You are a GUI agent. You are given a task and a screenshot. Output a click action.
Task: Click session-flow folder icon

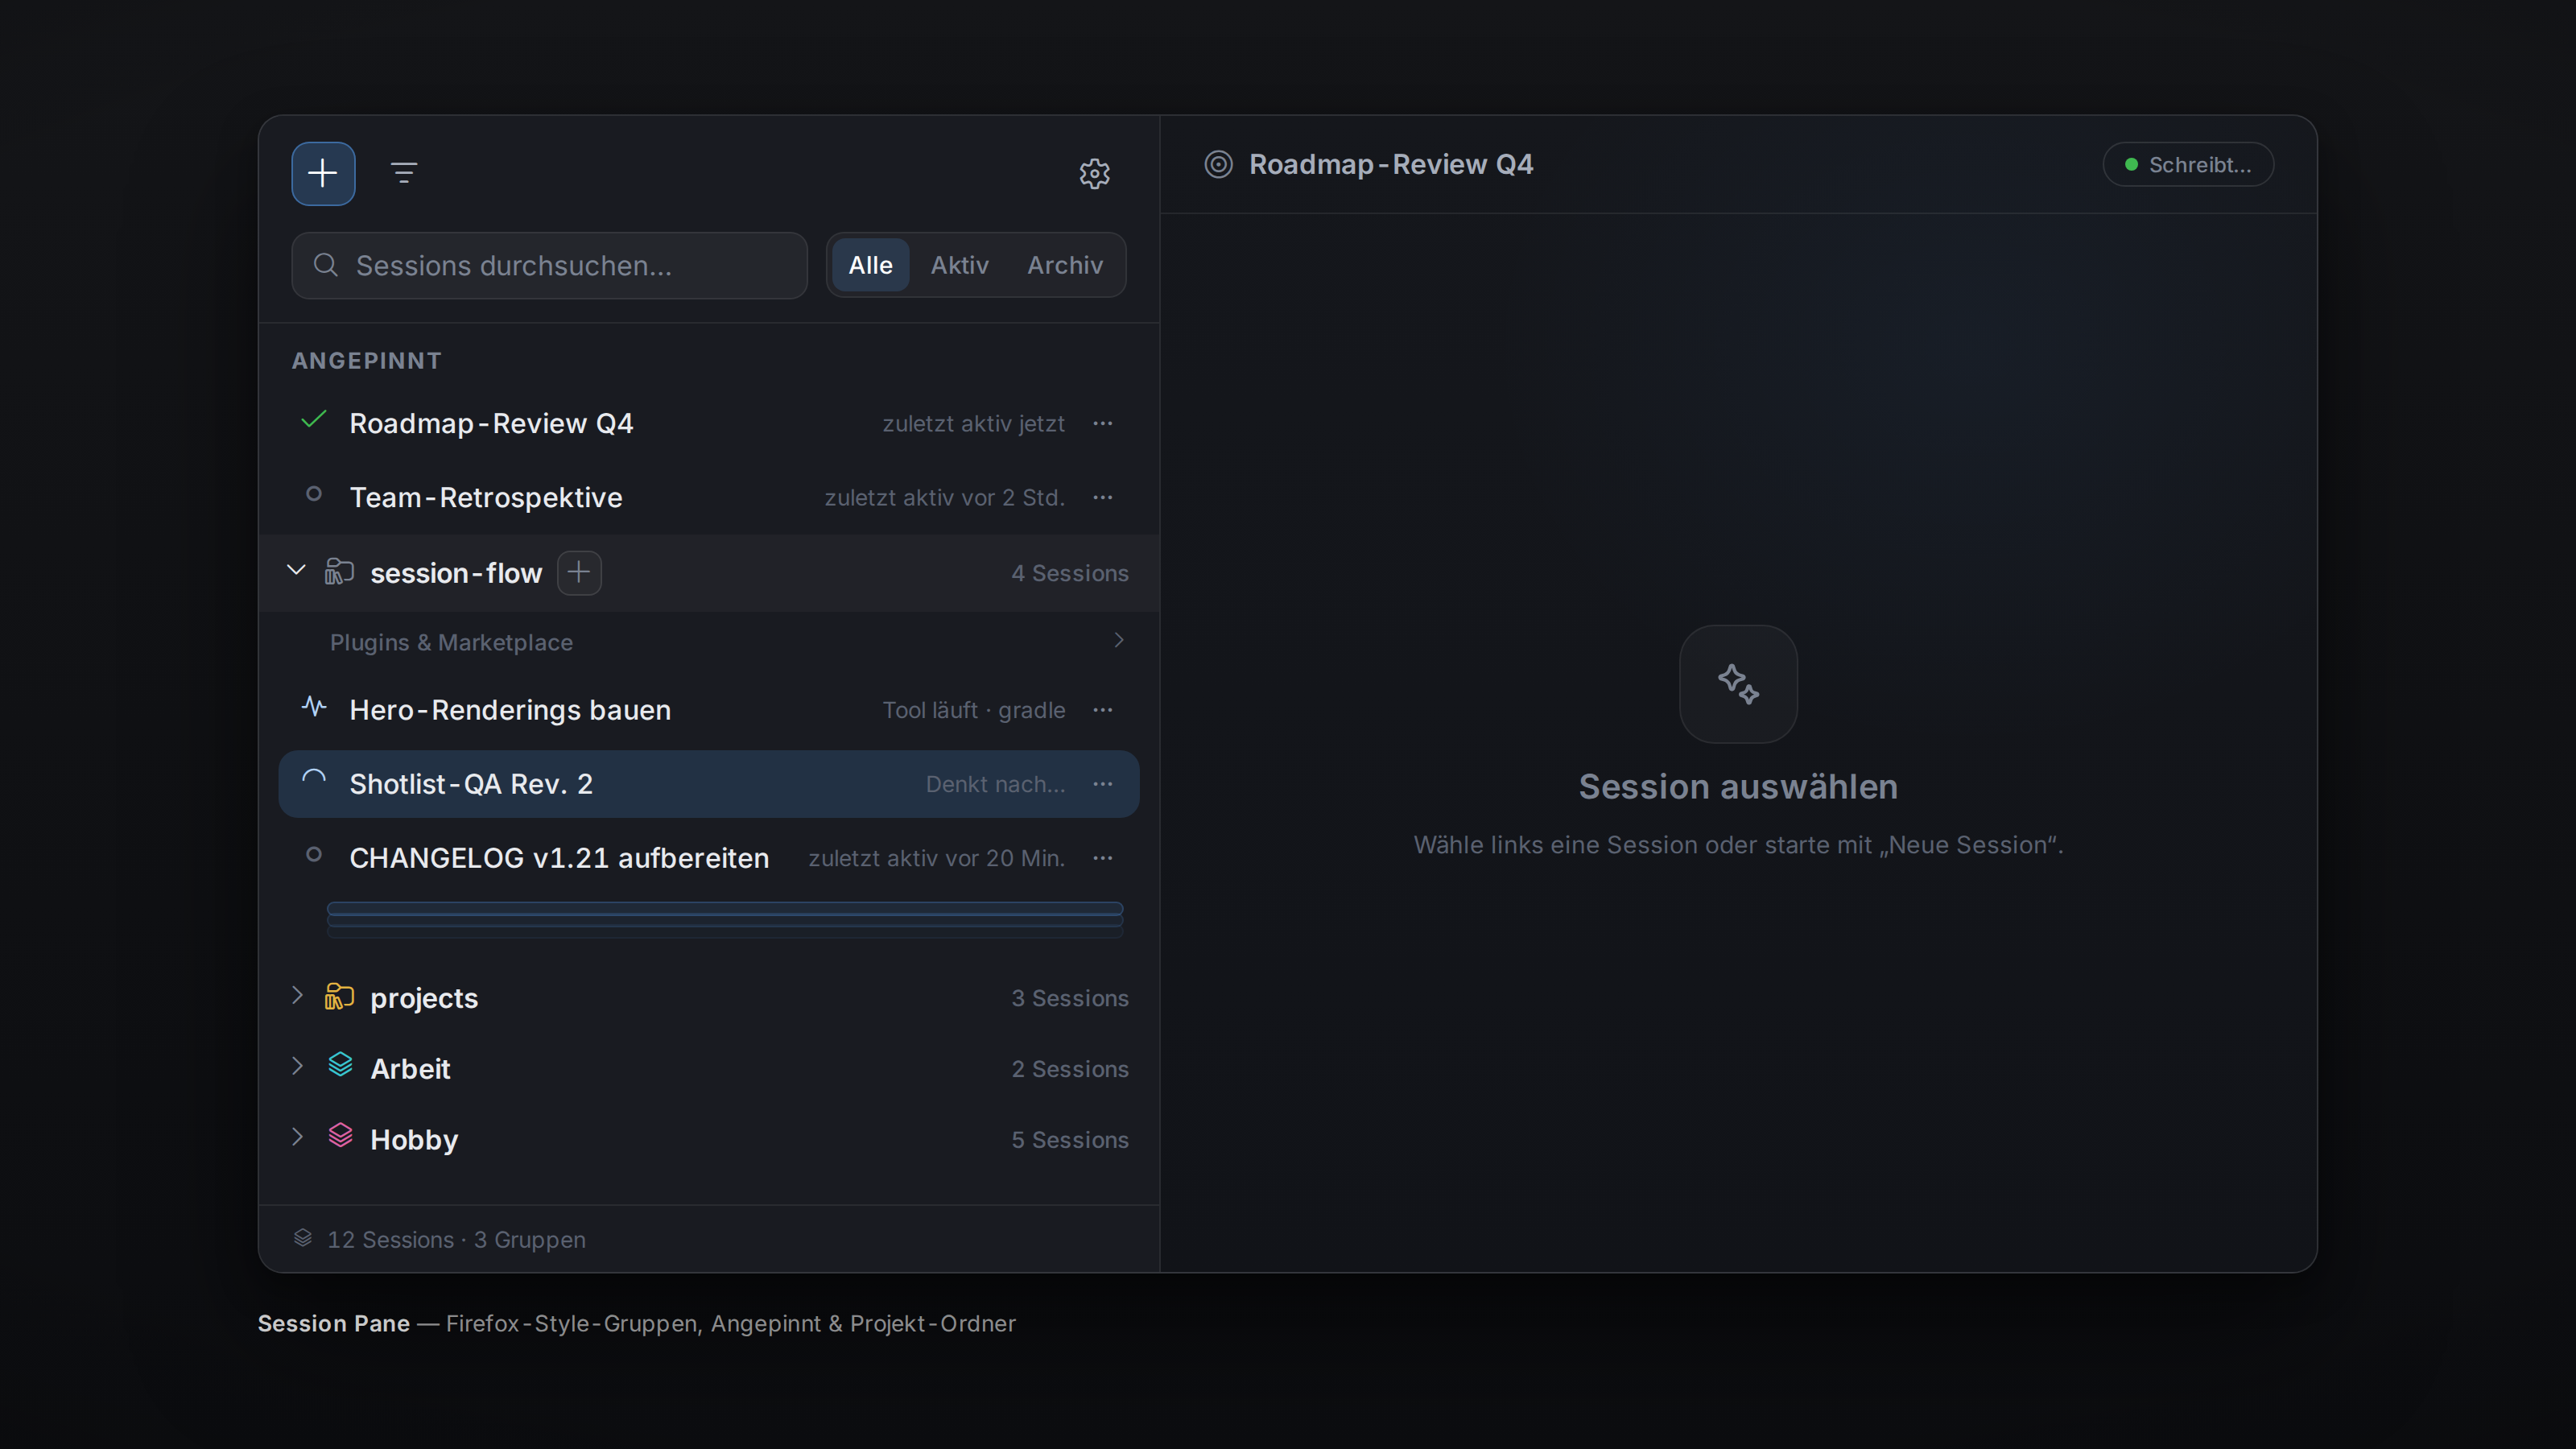pyautogui.click(x=339, y=572)
